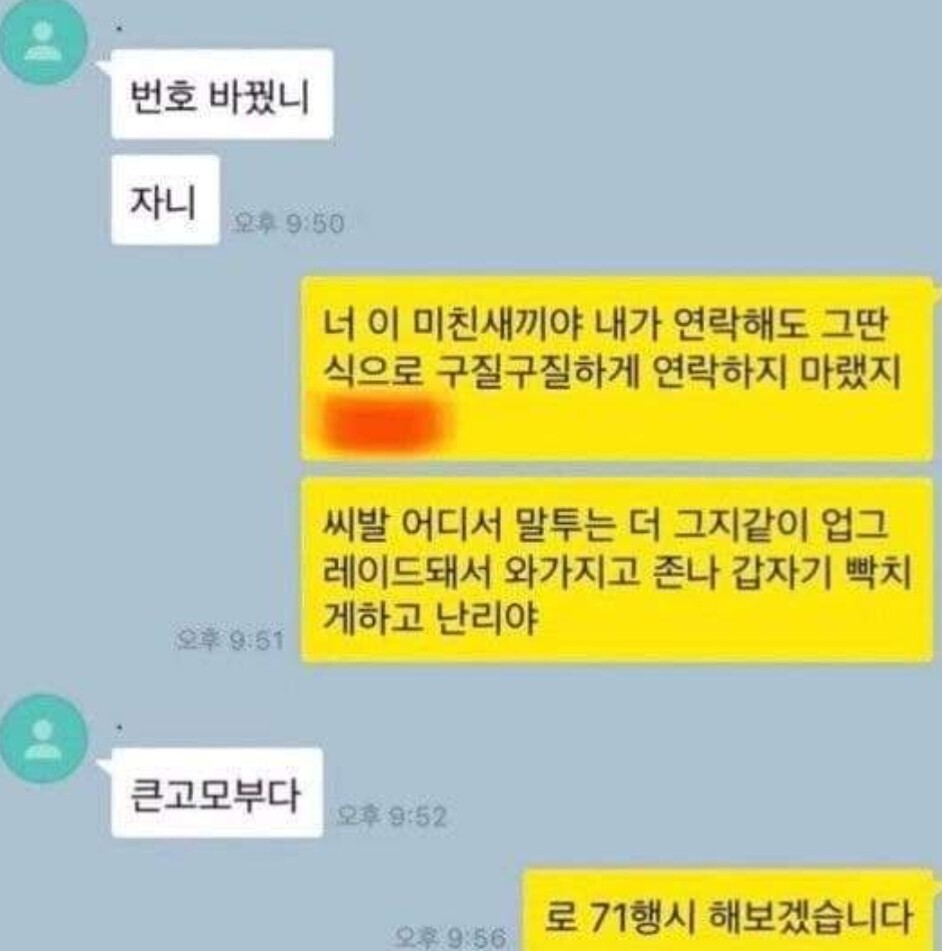
Task: Click the 오후 9:51 timestamp
Action: point(229,640)
